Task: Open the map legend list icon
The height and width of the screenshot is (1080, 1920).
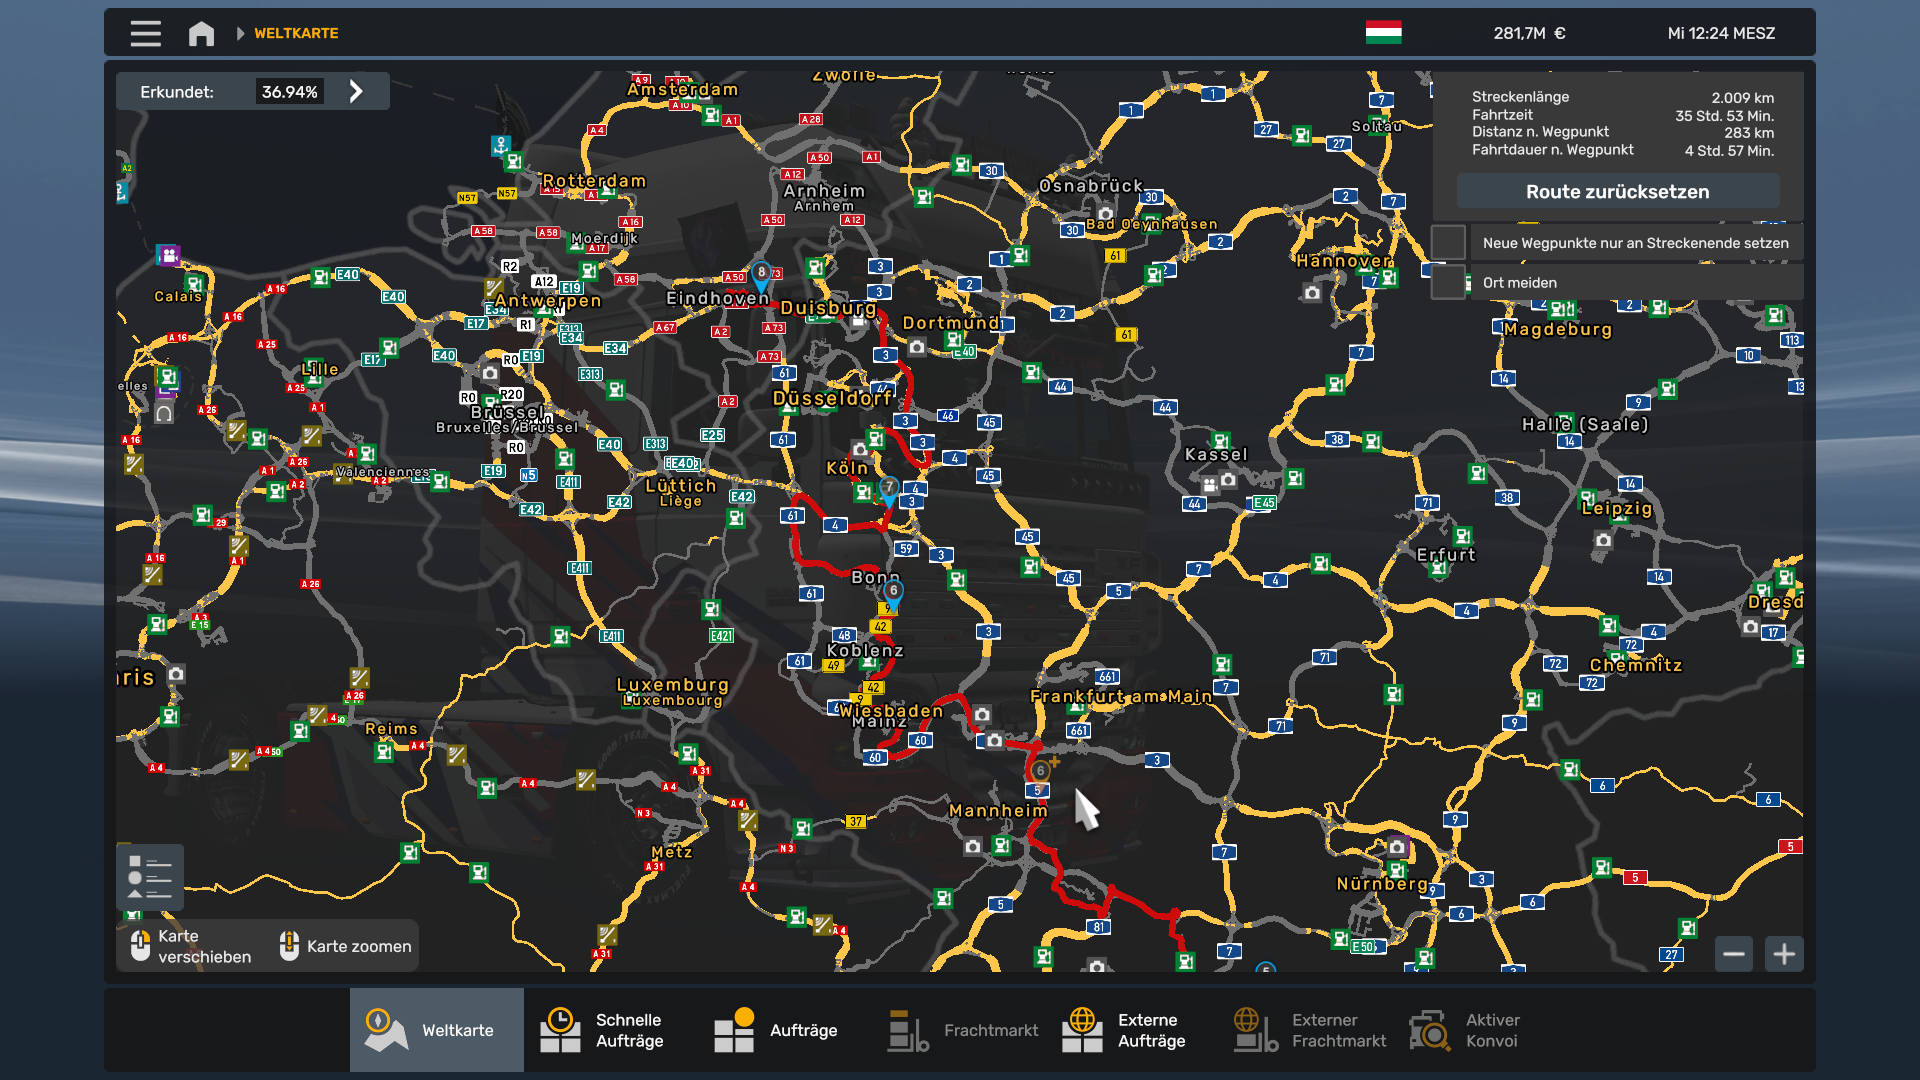Action: click(150, 877)
